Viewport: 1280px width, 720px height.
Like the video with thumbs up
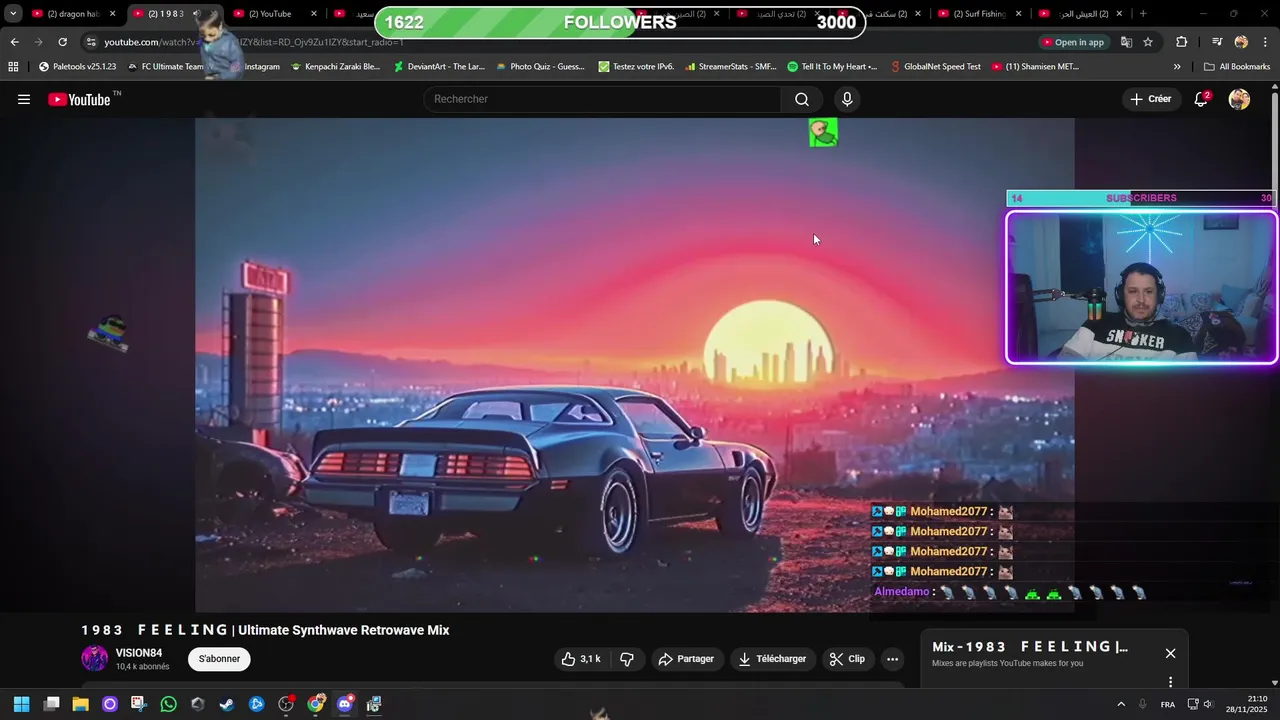click(581, 659)
